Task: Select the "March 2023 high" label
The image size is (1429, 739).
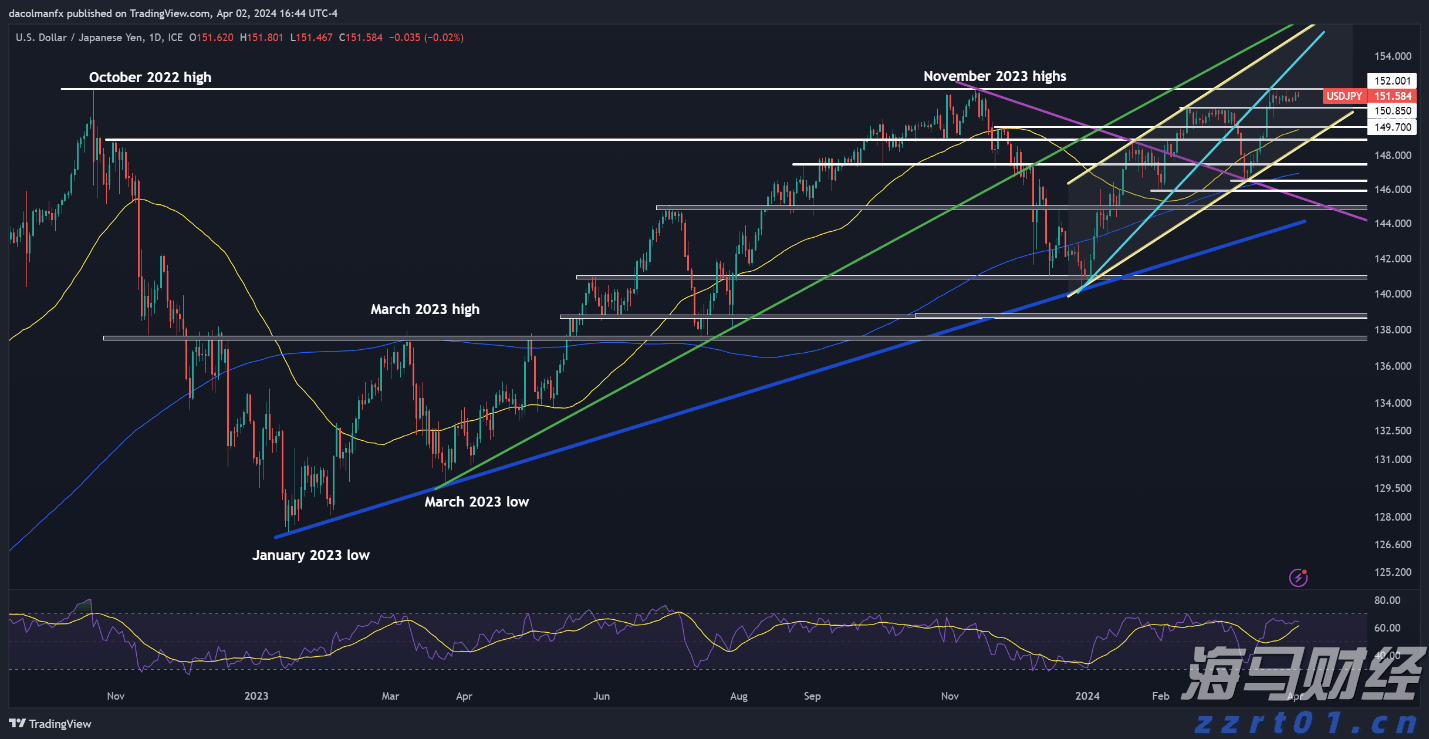Action: [x=425, y=309]
